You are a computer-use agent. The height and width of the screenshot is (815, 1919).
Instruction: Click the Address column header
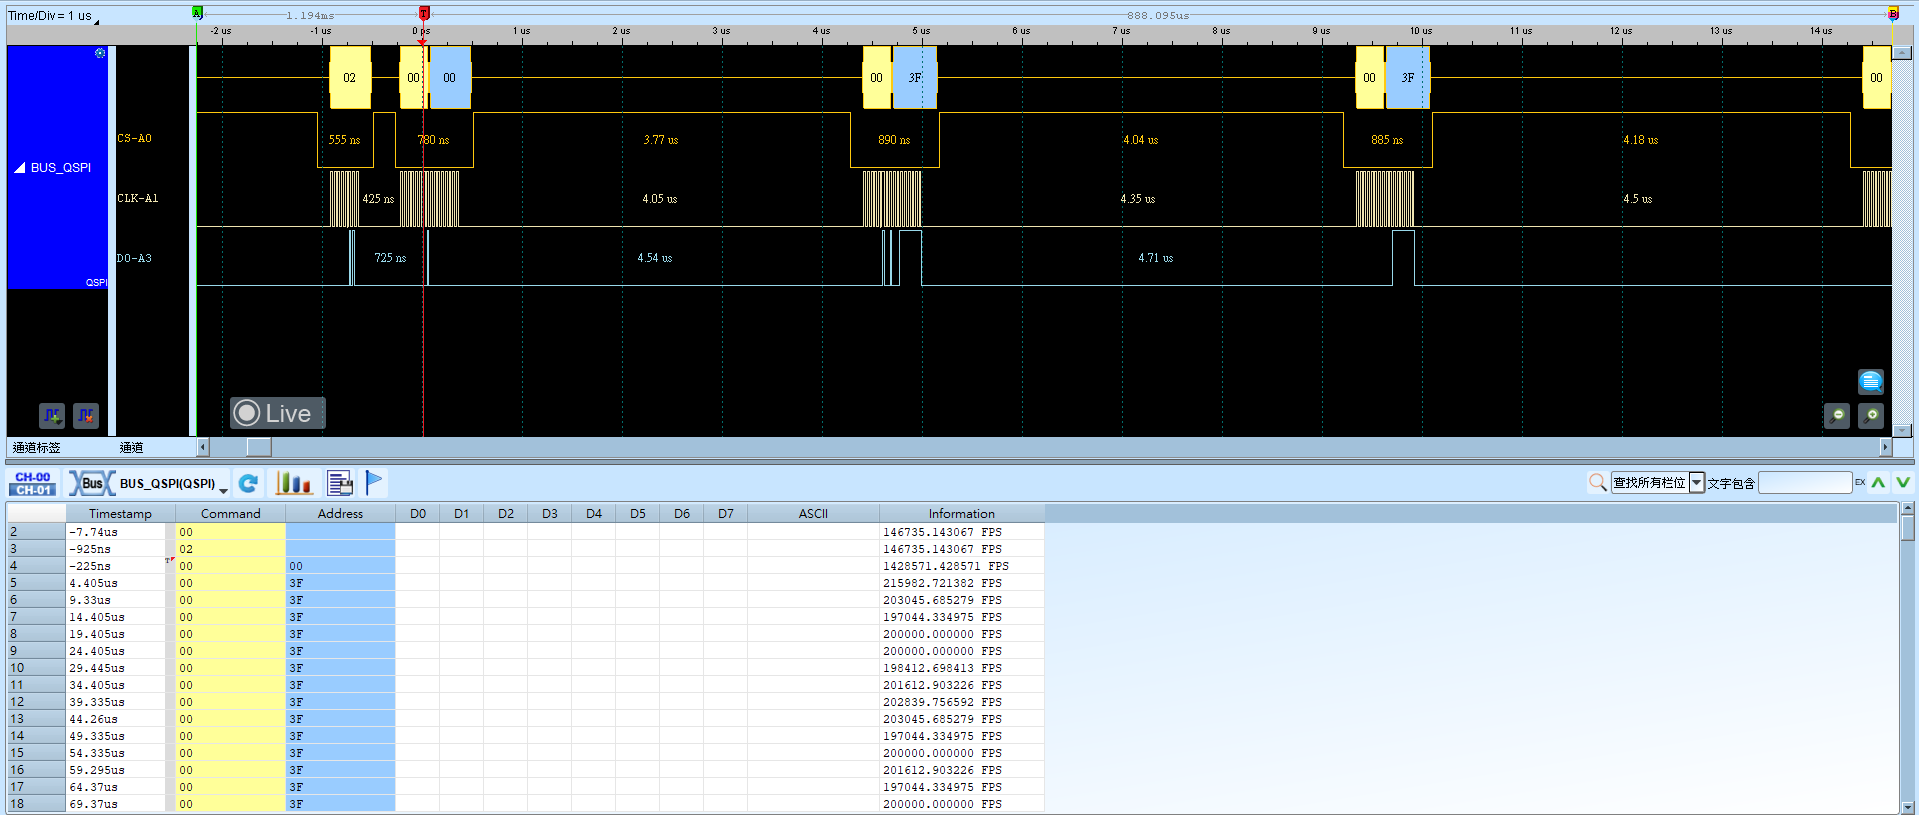[x=340, y=514]
